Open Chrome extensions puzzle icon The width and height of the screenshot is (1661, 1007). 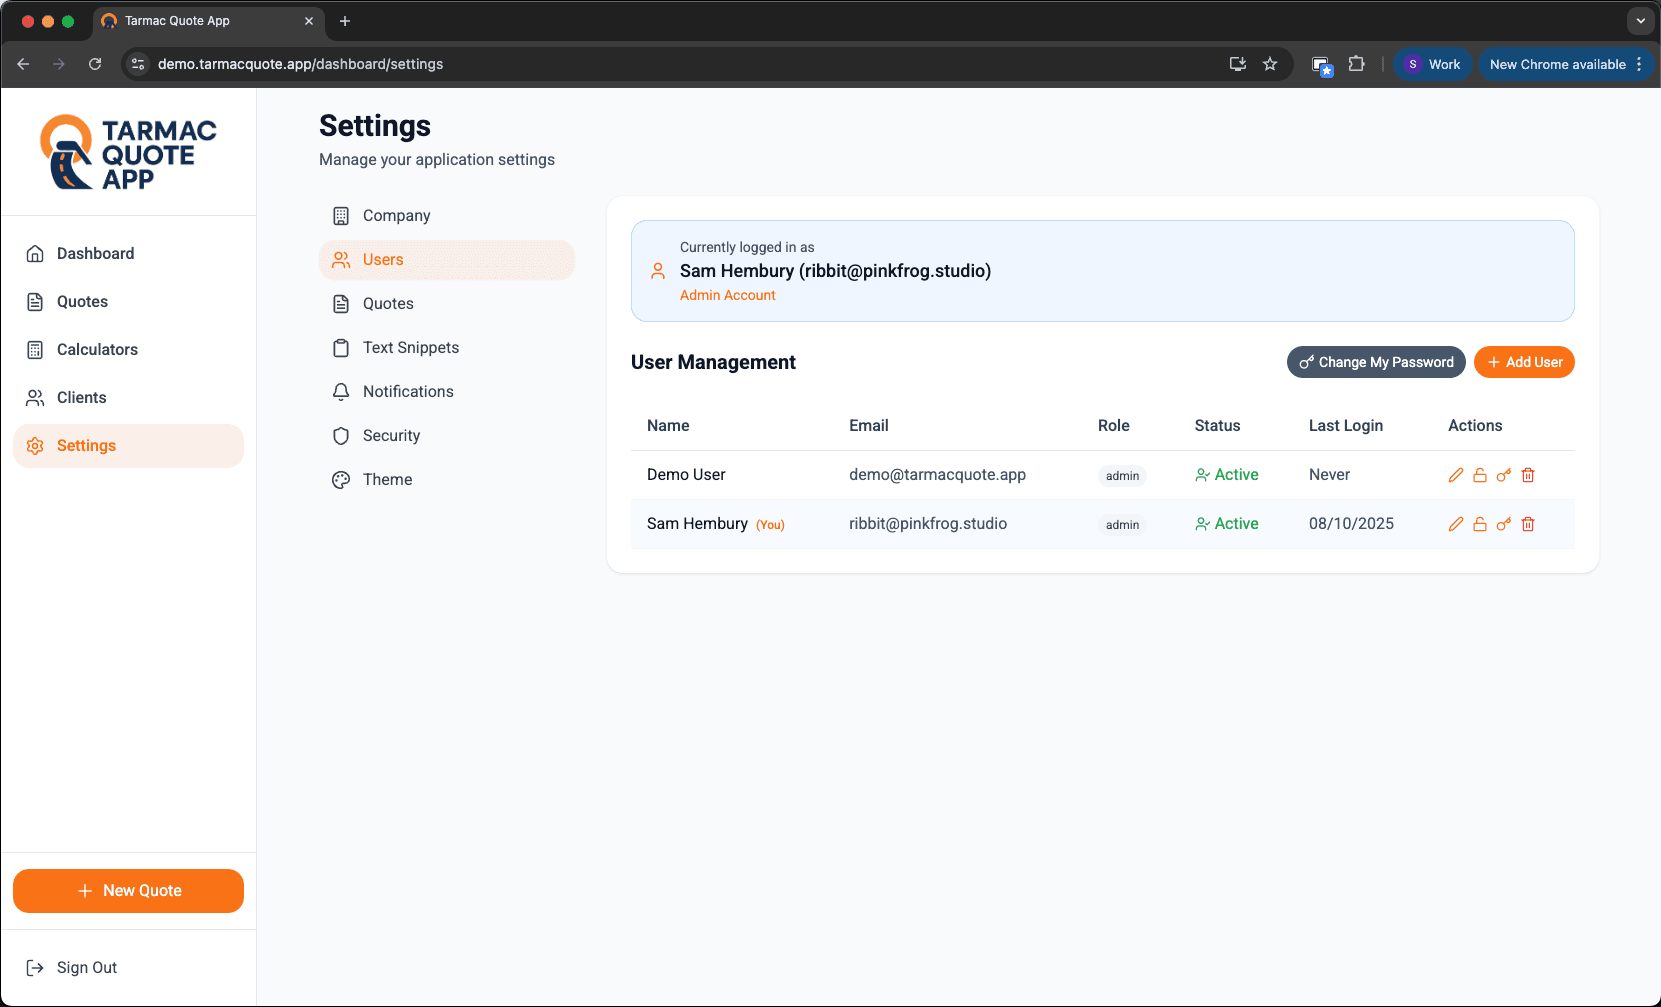tap(1356, 64)
